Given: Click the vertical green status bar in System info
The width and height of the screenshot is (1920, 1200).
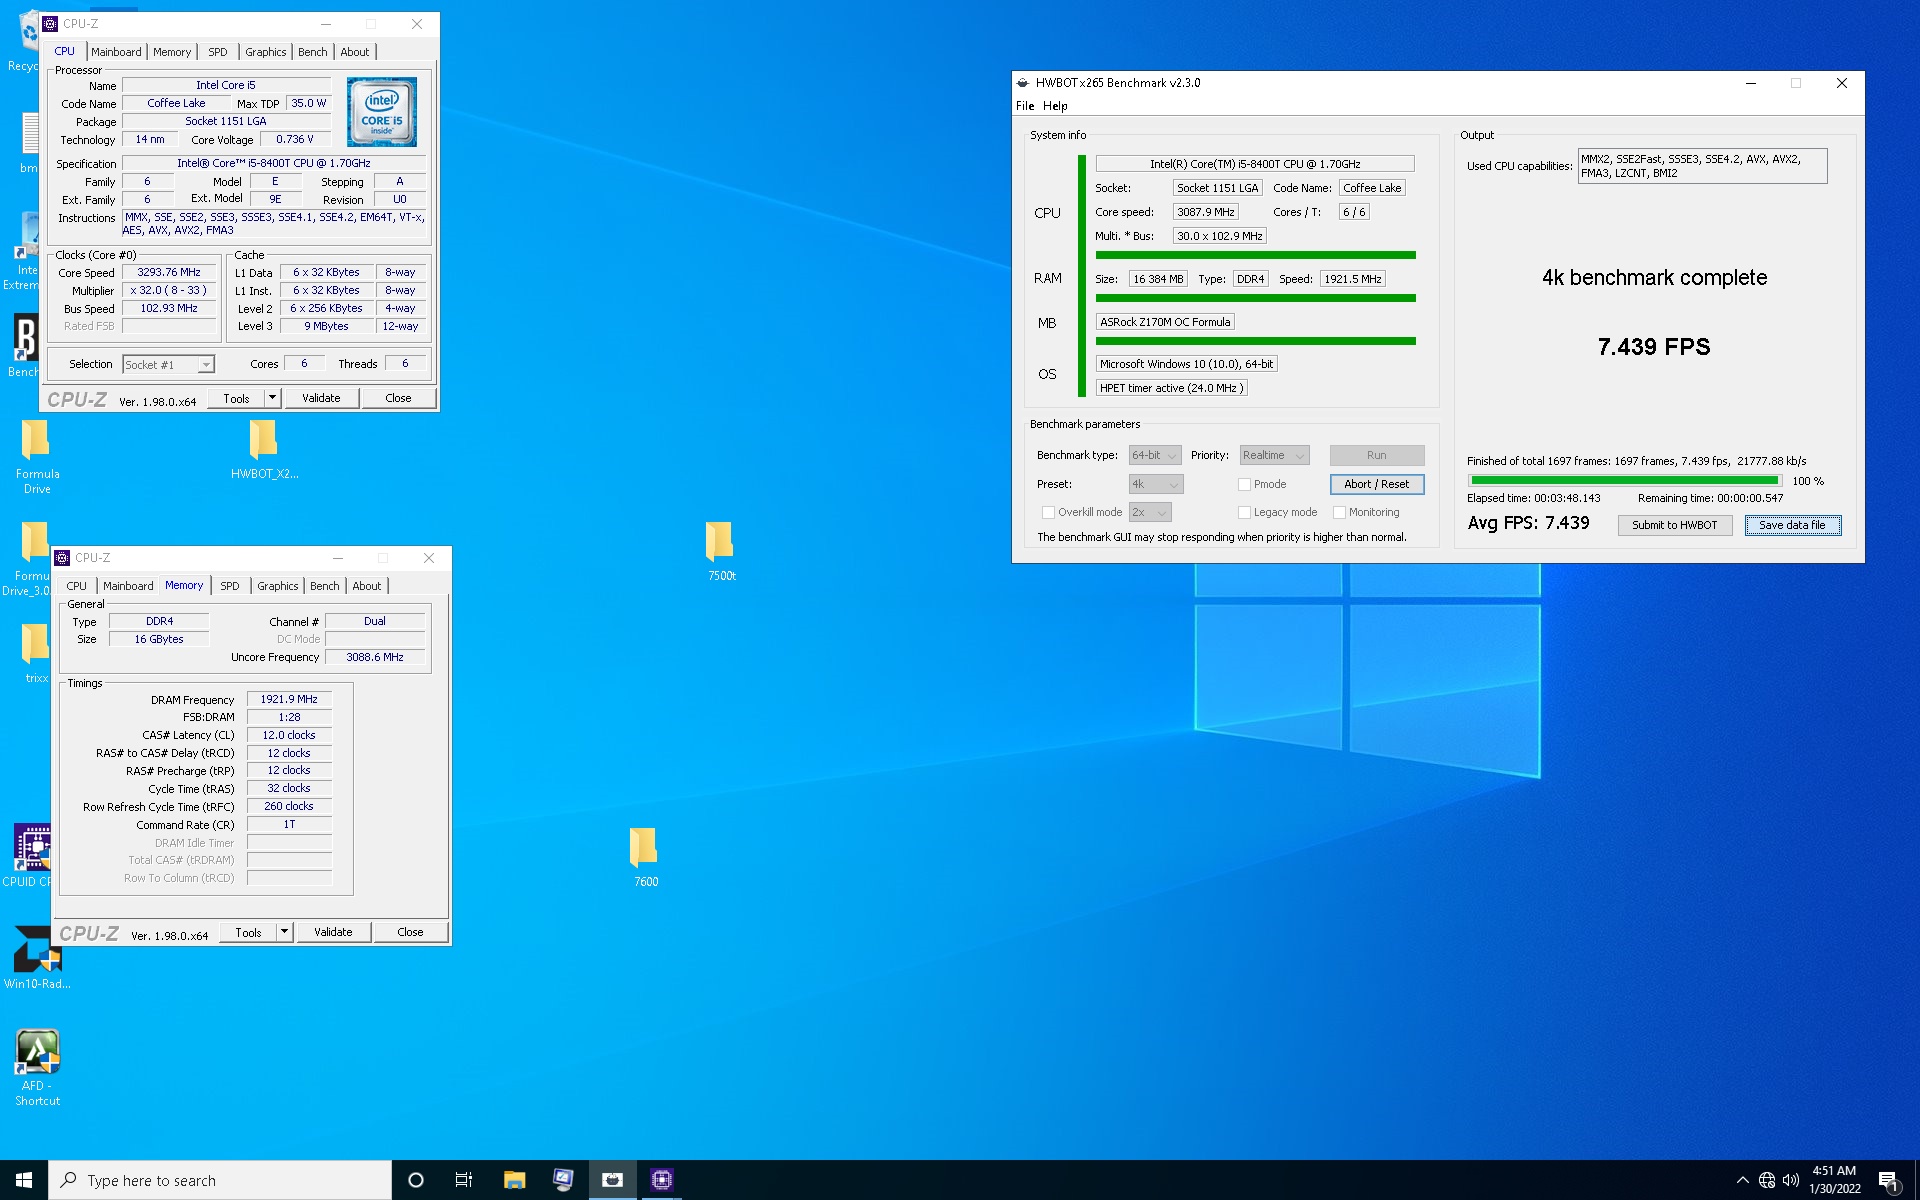Looking at the screenshot, I should (1082, 276).
